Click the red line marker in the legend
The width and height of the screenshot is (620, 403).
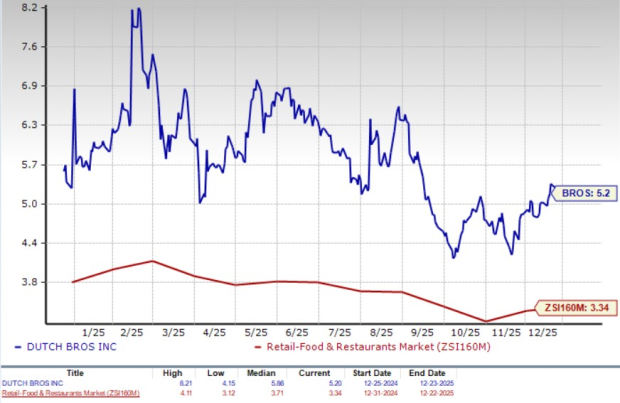[255, 346]
